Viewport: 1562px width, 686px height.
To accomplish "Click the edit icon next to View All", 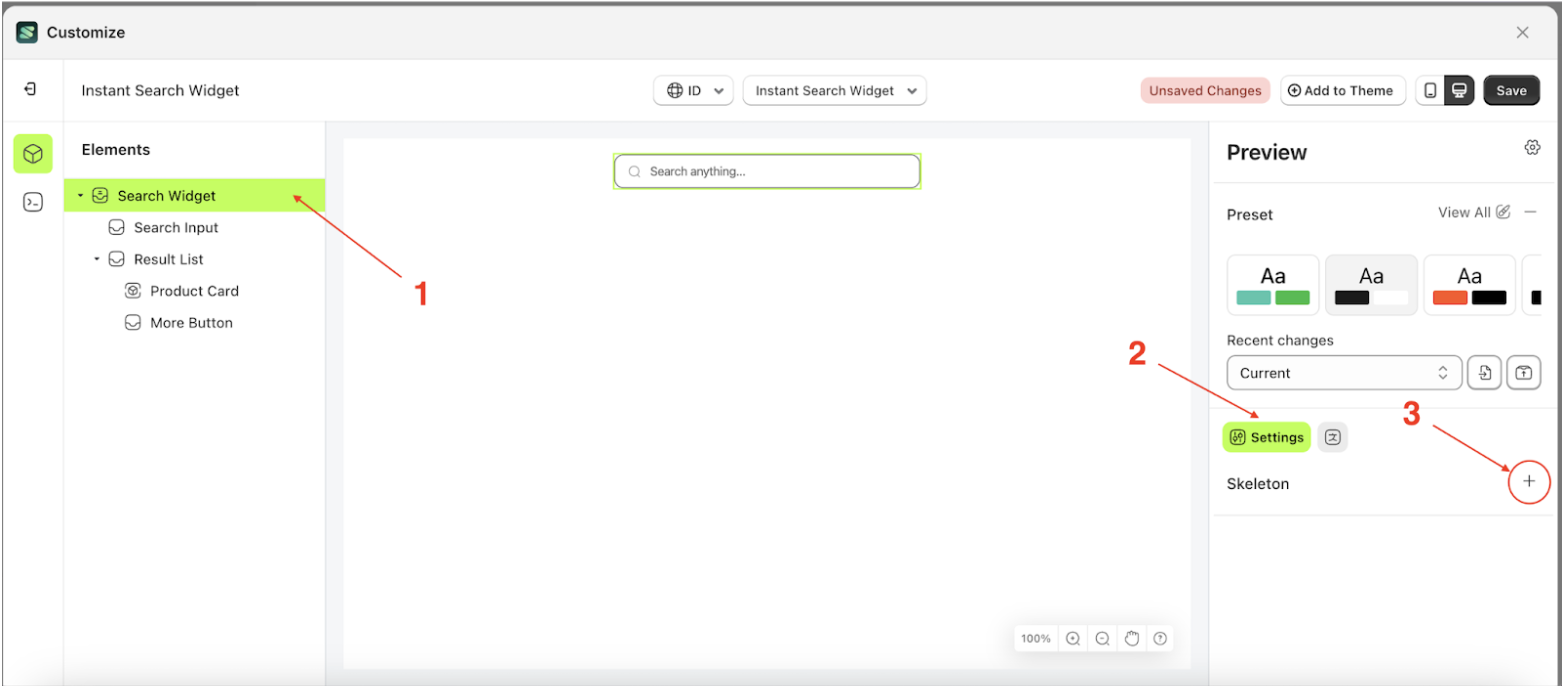I will point(1502,212).
